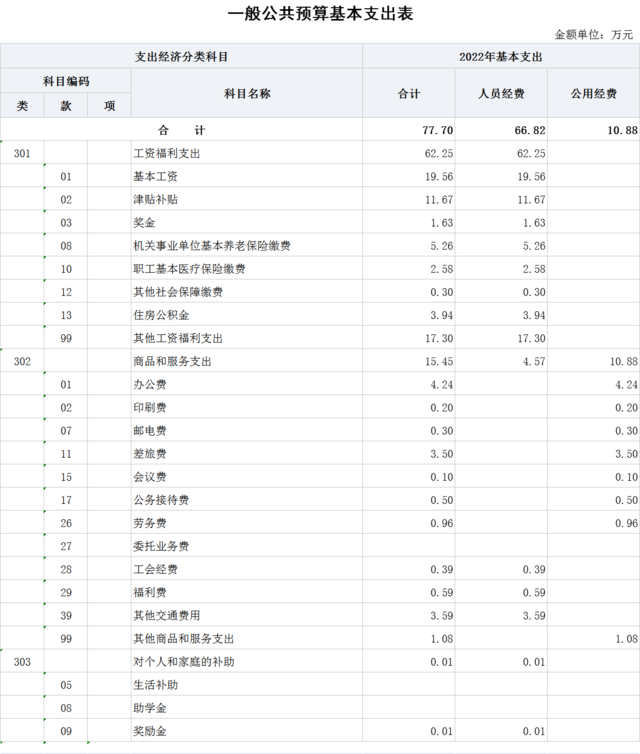Click category code 301 cell
This screenshot has height=754, width=640.
point(23,153)
